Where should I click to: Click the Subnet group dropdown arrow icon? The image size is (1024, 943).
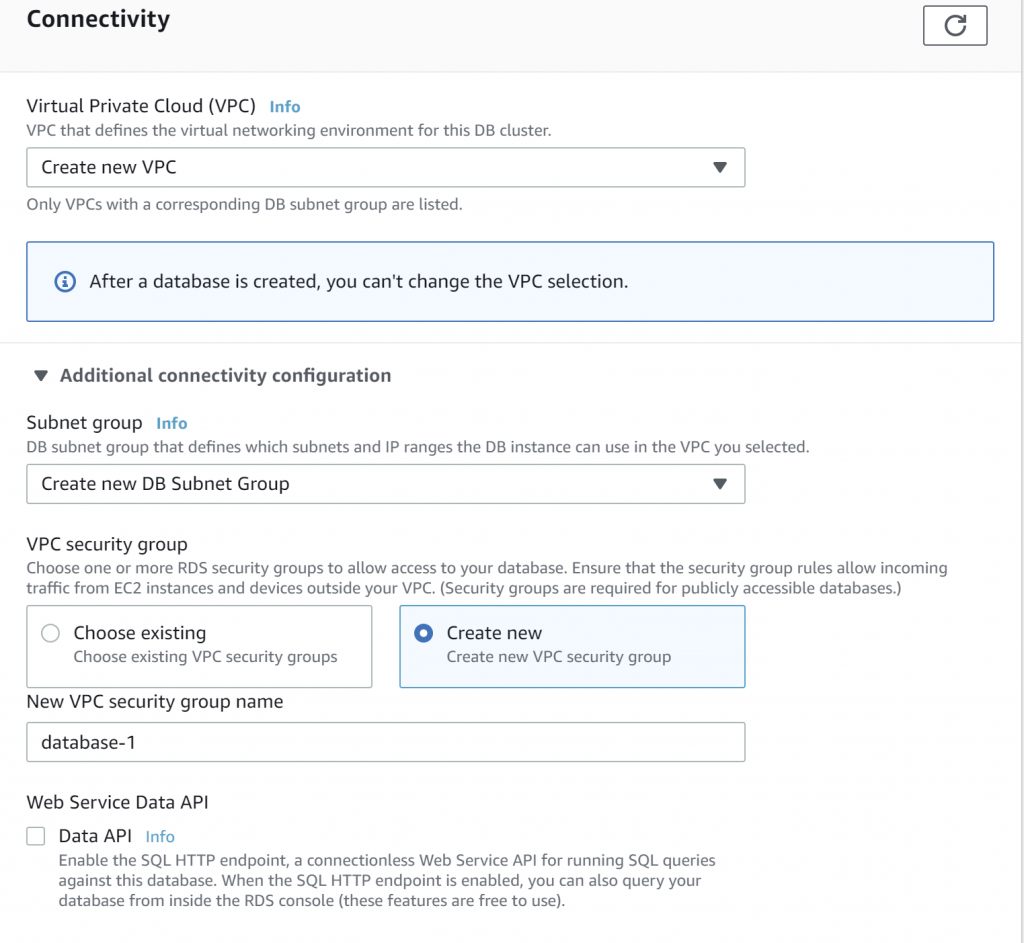tap(720, 484)
